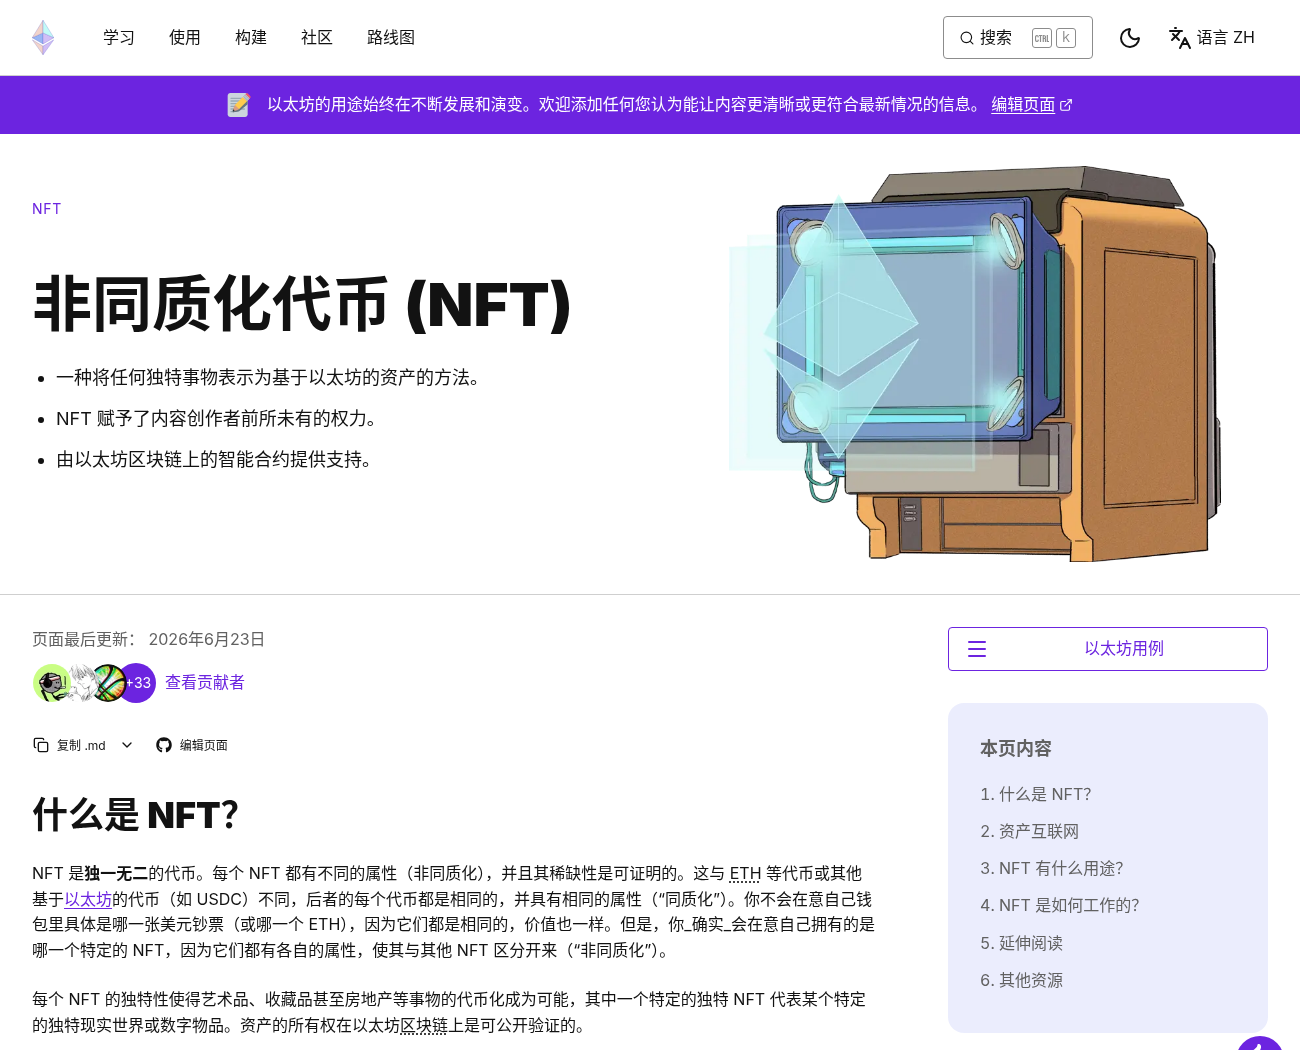Click the 本页内容 sidebar title
This screenshot has width=1300, height=1050.
point(1016,749)
